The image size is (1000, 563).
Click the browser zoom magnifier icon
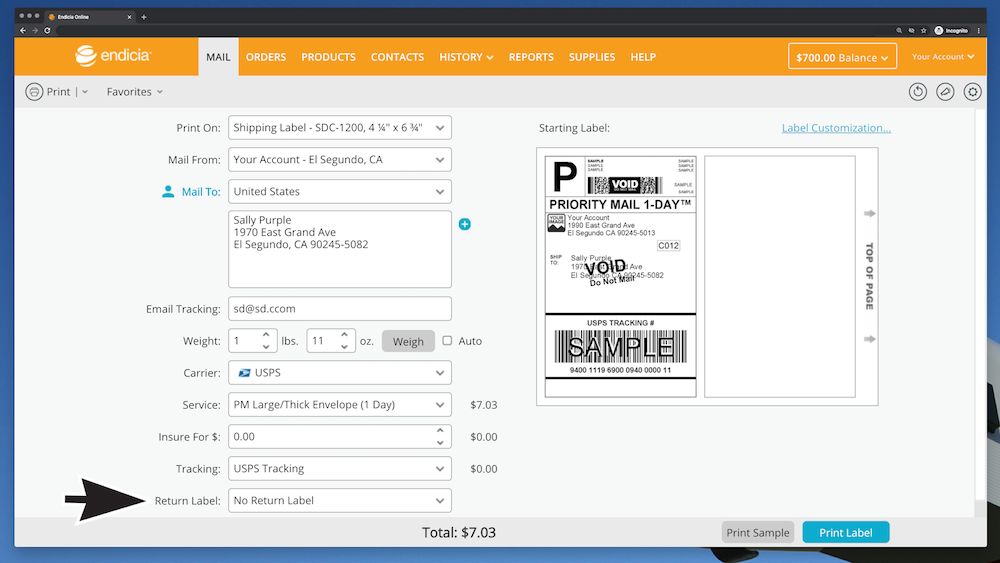[899, 31]
